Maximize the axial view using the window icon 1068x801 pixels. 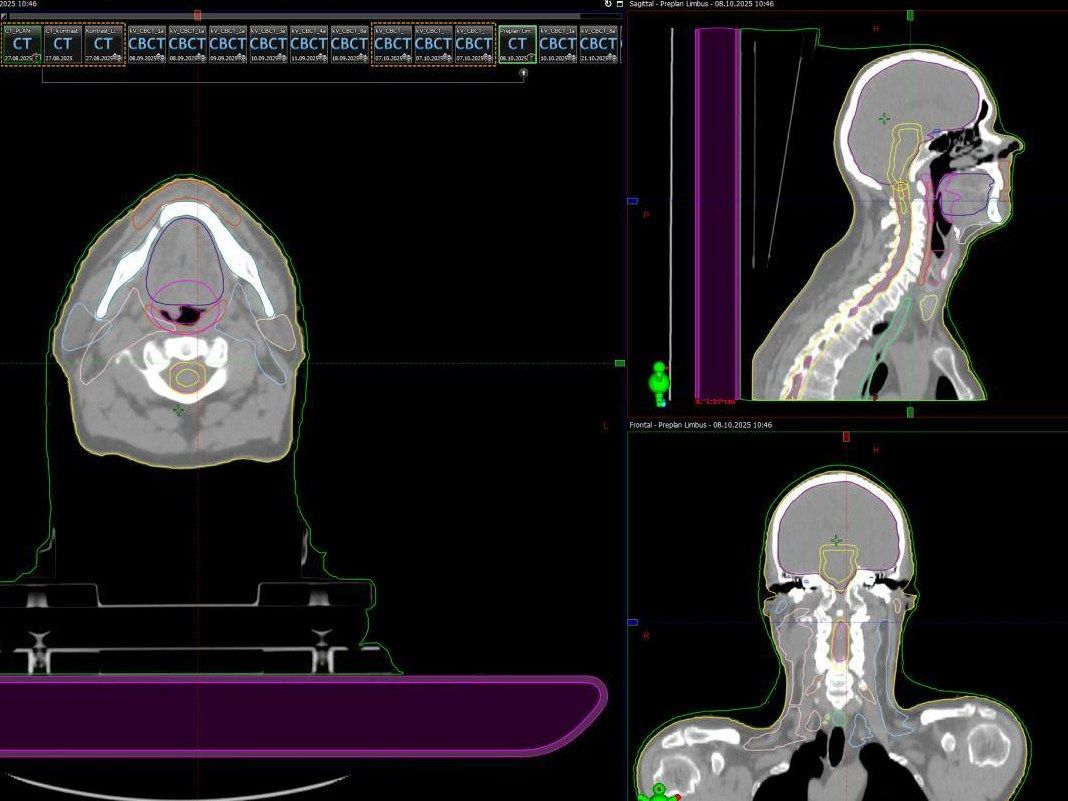(620, 4)
